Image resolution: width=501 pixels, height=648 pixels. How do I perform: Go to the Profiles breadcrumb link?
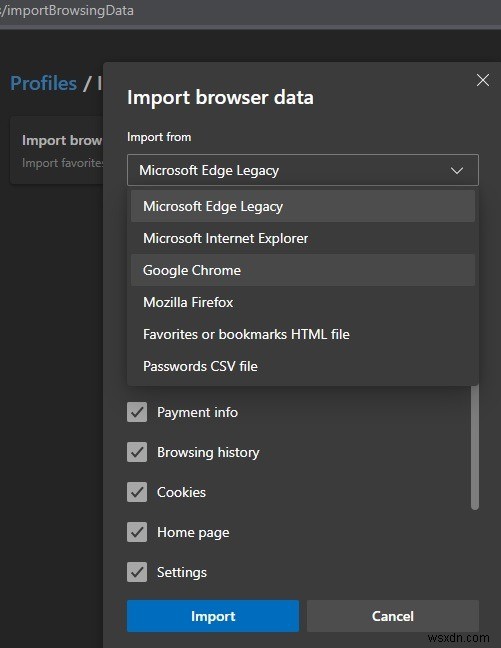(43, 83)
